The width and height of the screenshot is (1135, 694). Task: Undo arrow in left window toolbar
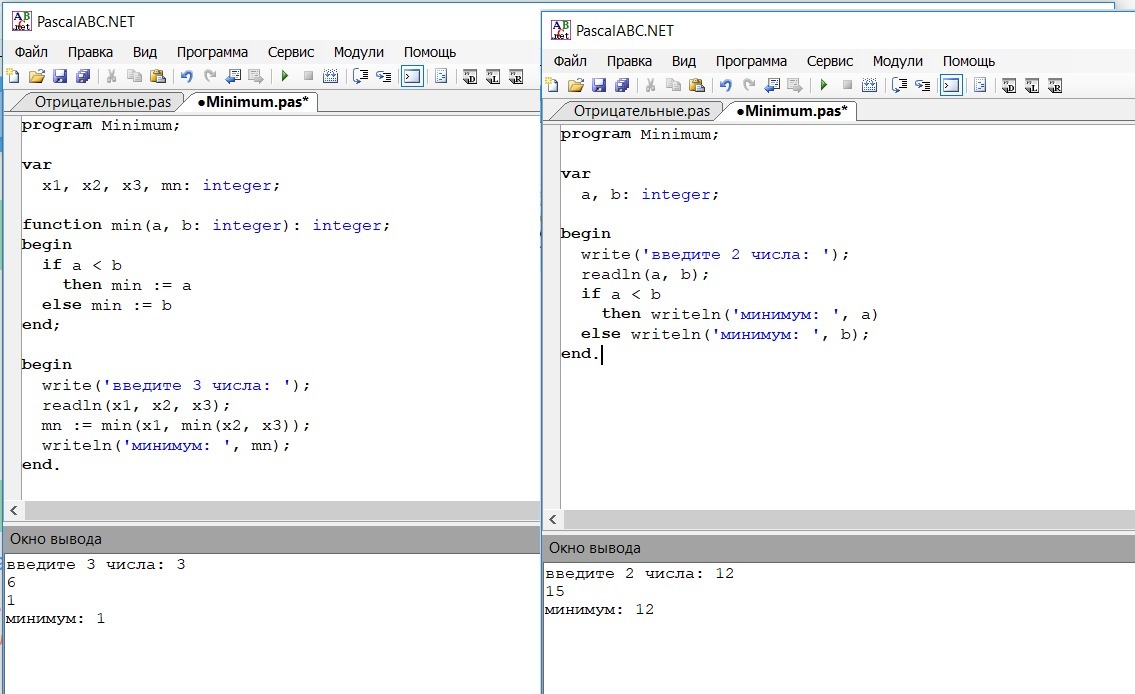click(187, 76)
